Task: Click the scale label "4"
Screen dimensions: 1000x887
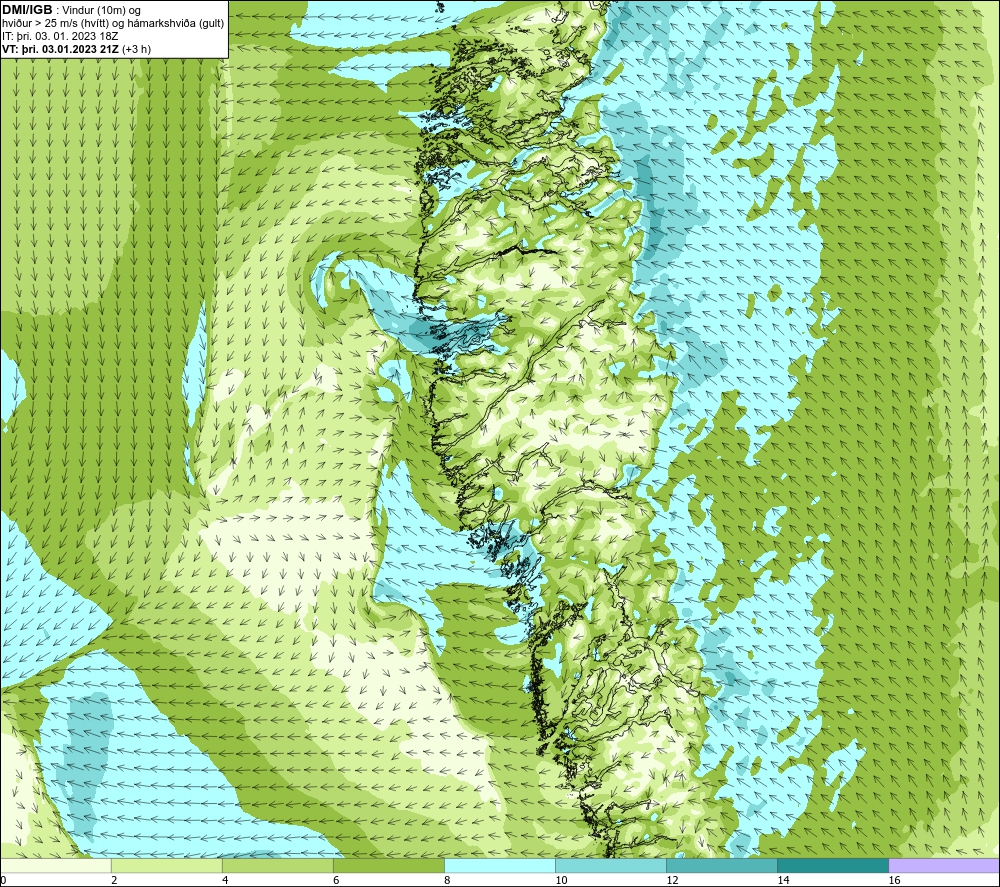Action: tap(225, 880)
